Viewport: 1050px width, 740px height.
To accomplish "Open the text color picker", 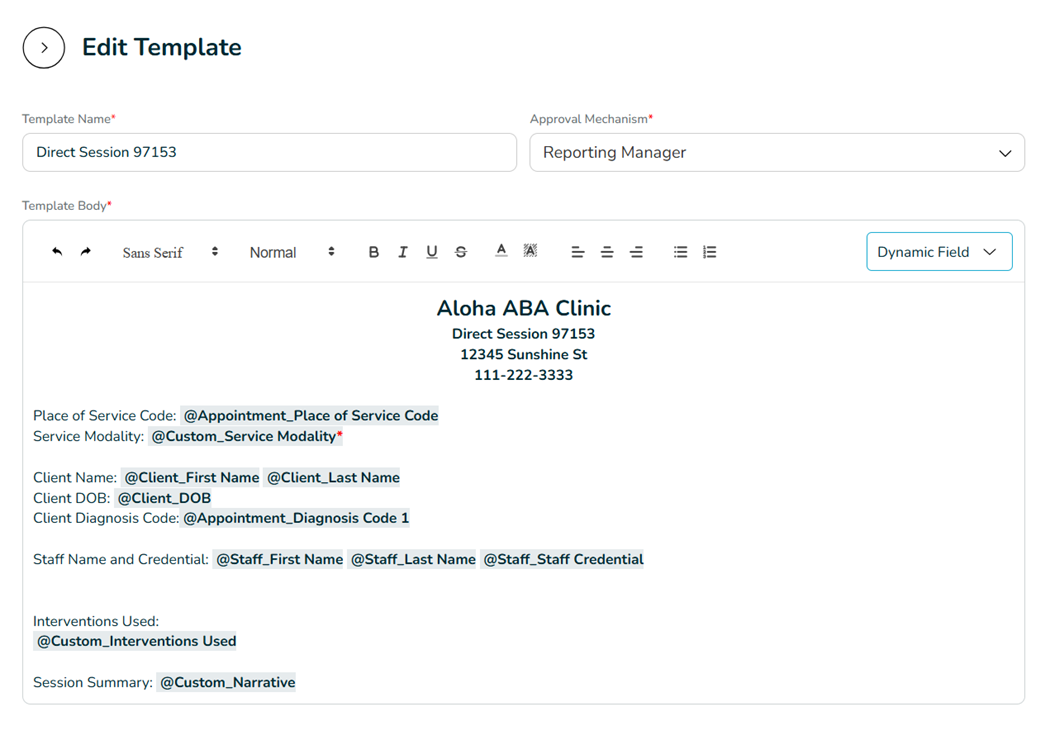I will point(501,251).
